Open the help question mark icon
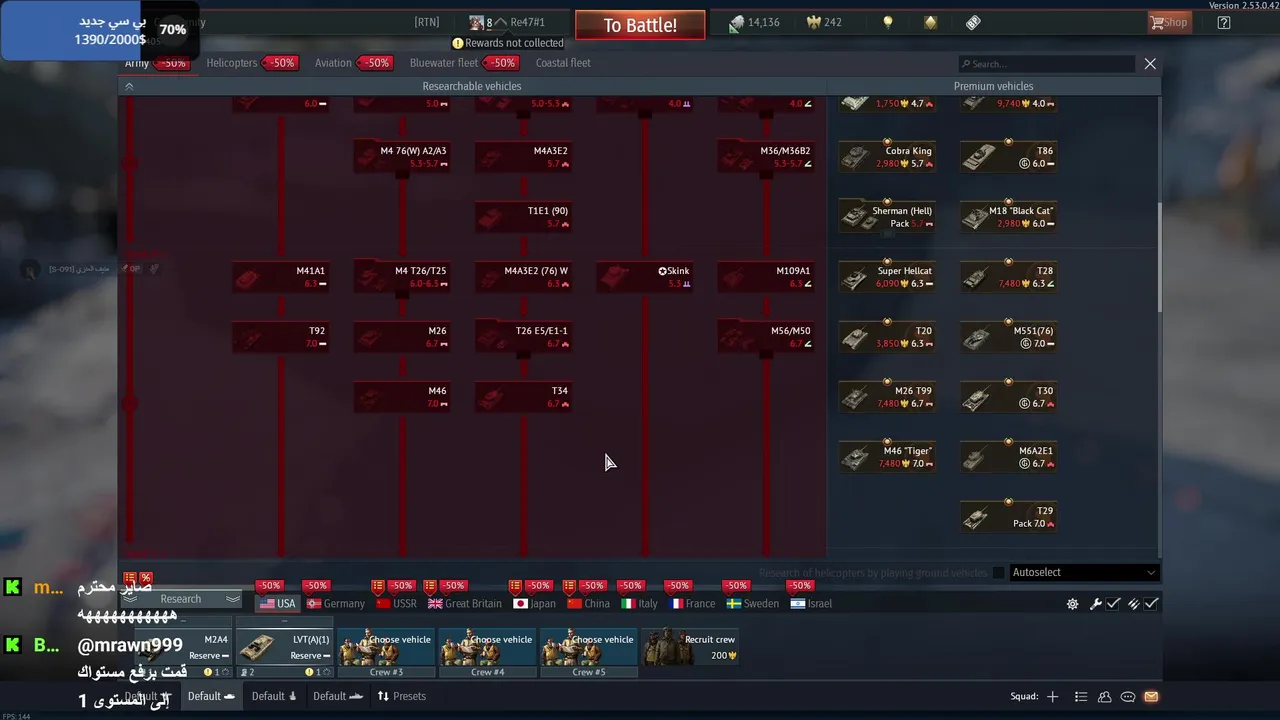The width and height of the screenshot is (1280, 720). [x=1224, y=22]
